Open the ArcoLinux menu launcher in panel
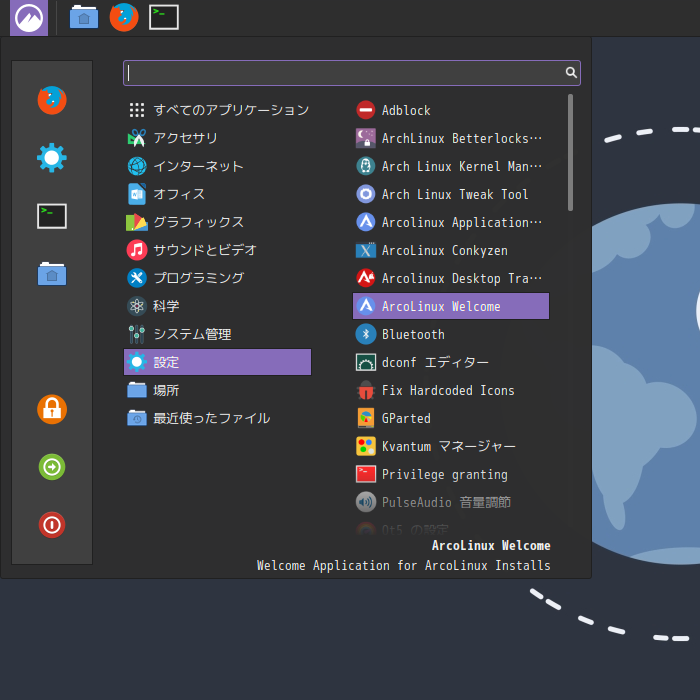Image resolution: width=700 pixels, height=700 pixels. (29, 17)
